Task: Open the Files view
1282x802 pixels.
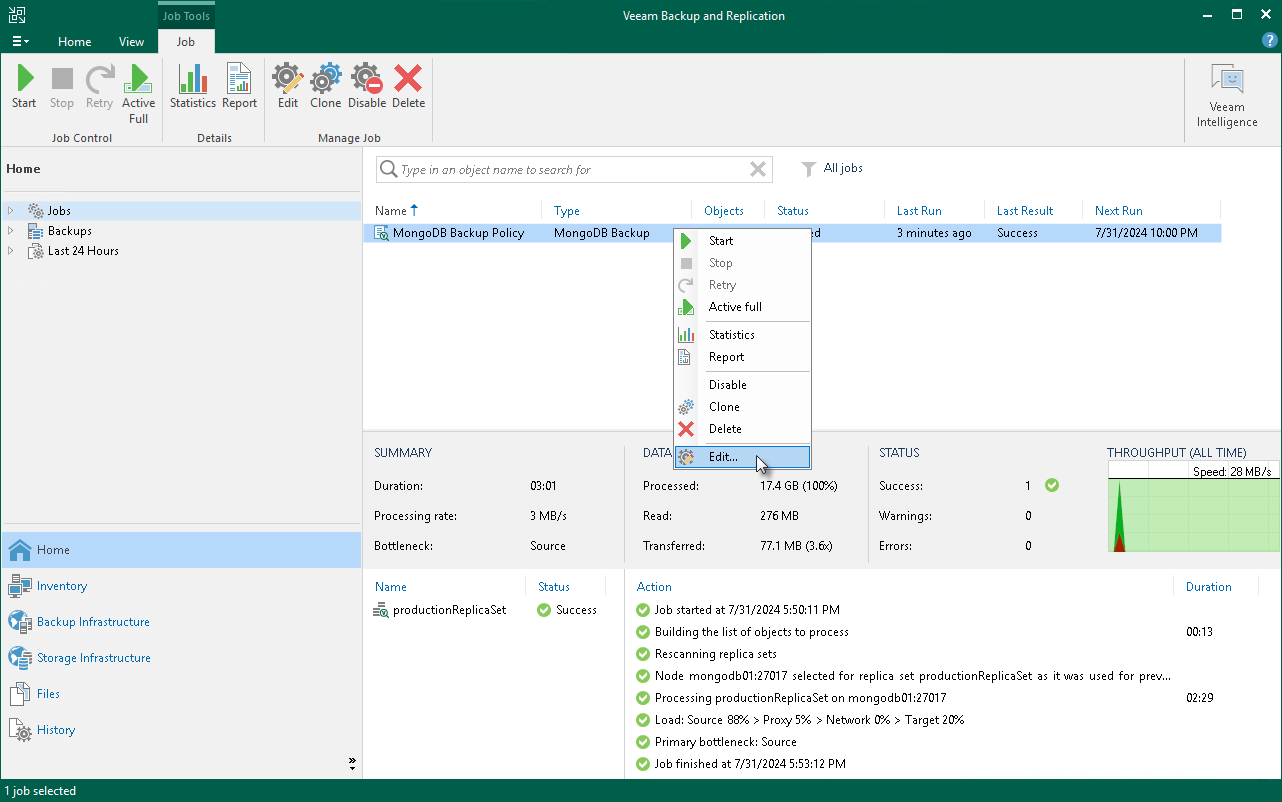Action: pos(181,694)
